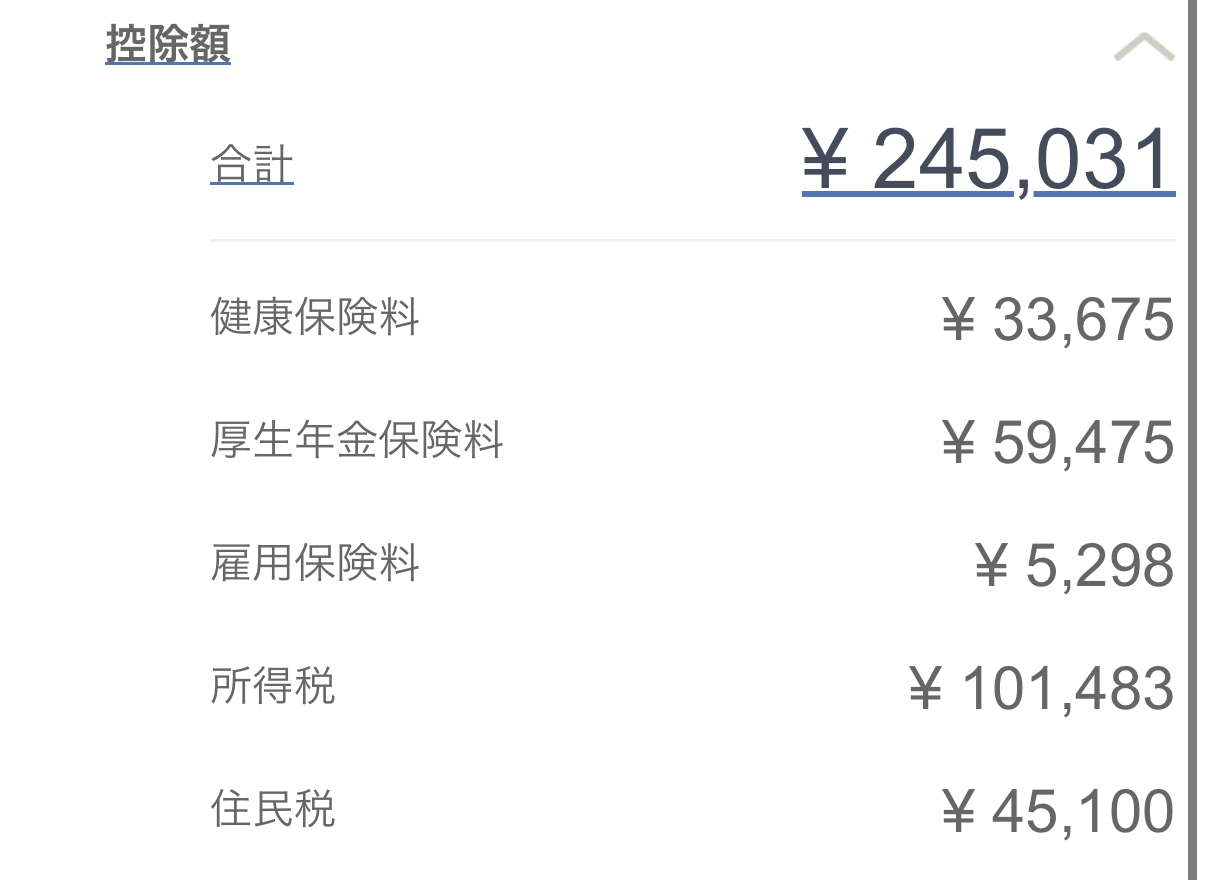1206x880 pixels.
Task: Collapse the 控除額 section chevron
Action: point(1144,46)
